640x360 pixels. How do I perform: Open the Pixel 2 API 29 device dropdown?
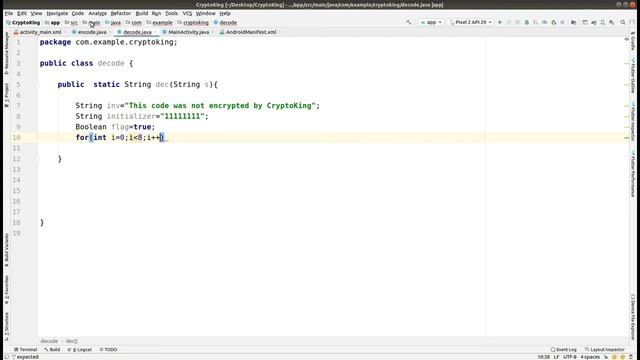471,22
